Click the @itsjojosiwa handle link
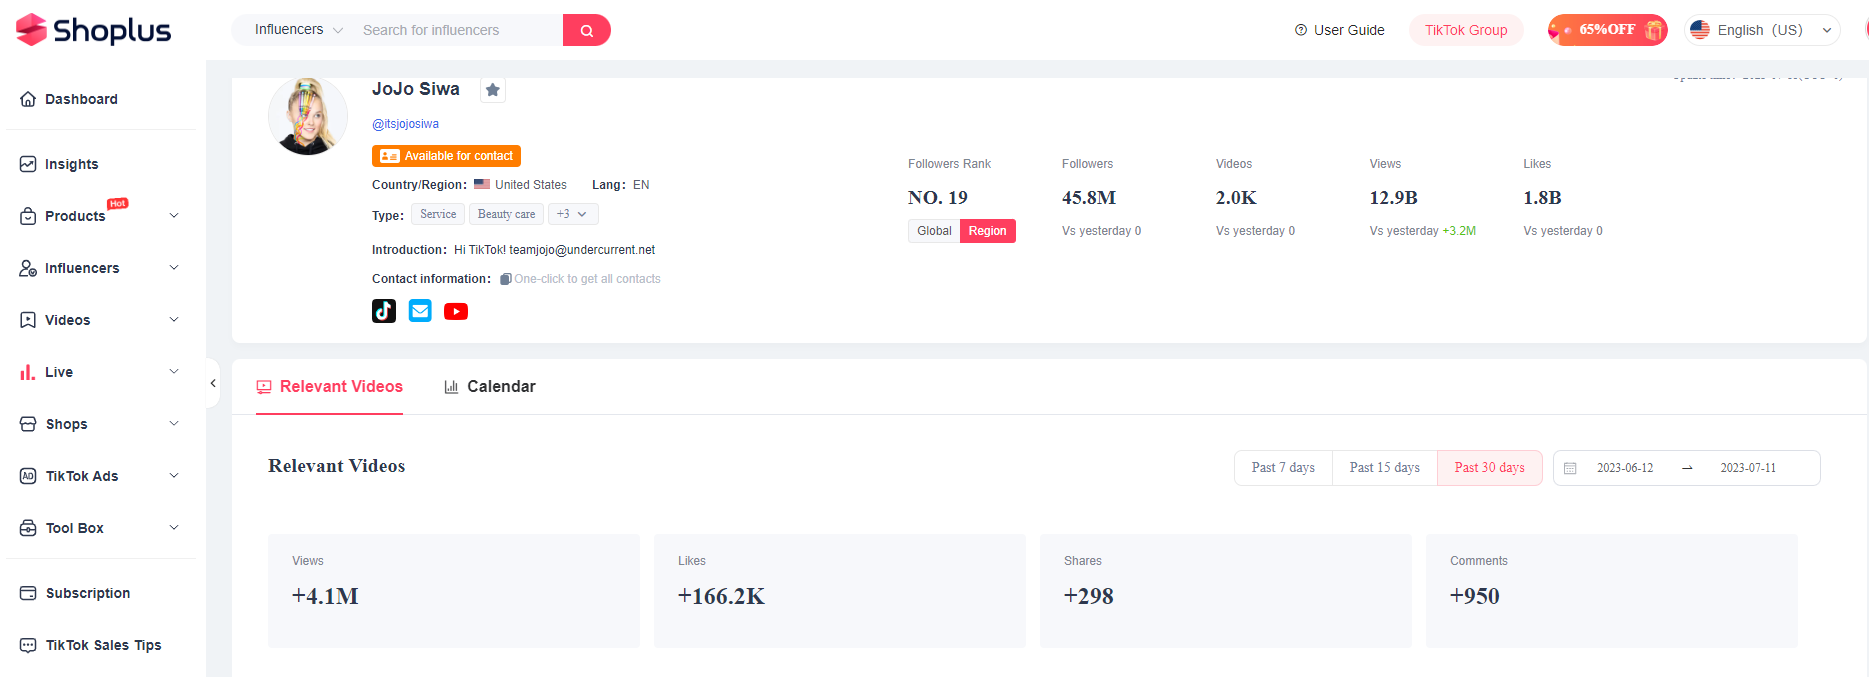Screen dimensions: 1869x677 click(405, 124)
